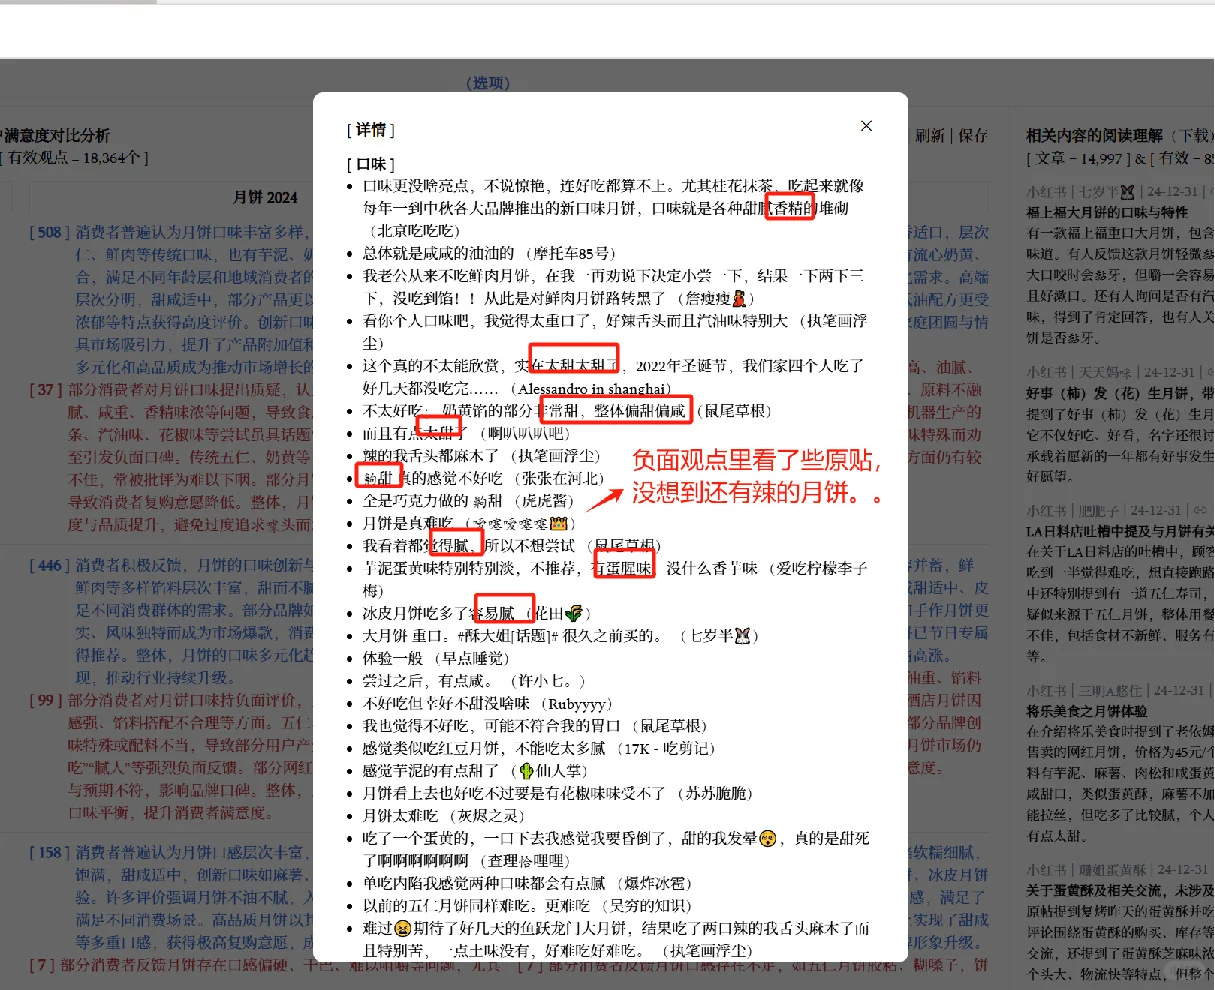
Task: Select reviewer name (张张在河北)
Action: point(557,479)
